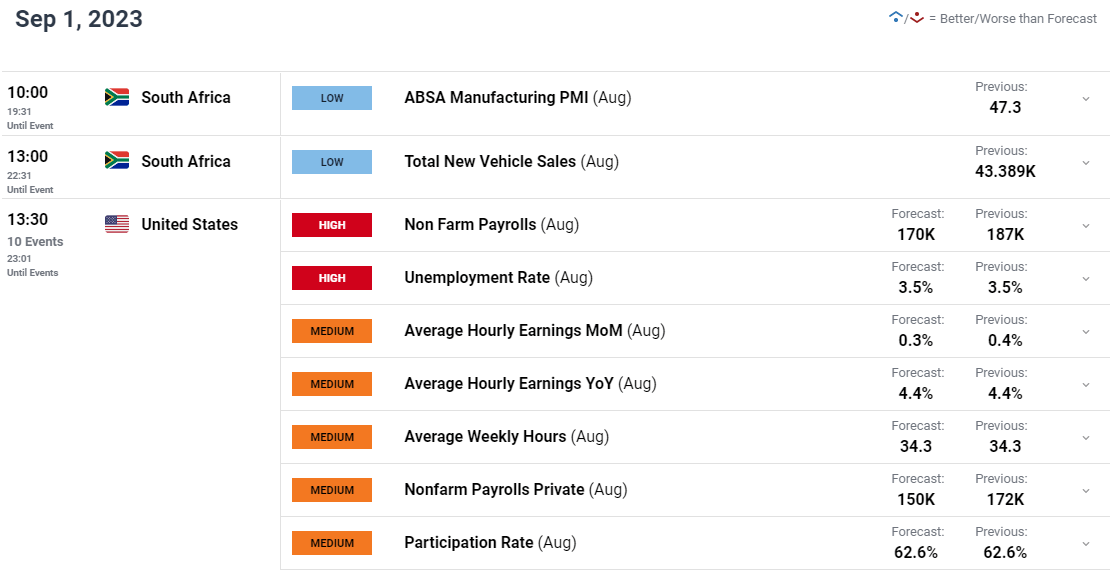
Task: Expand the Average Hourly Earnings MoM chevron
Action: coord(1085,332)
